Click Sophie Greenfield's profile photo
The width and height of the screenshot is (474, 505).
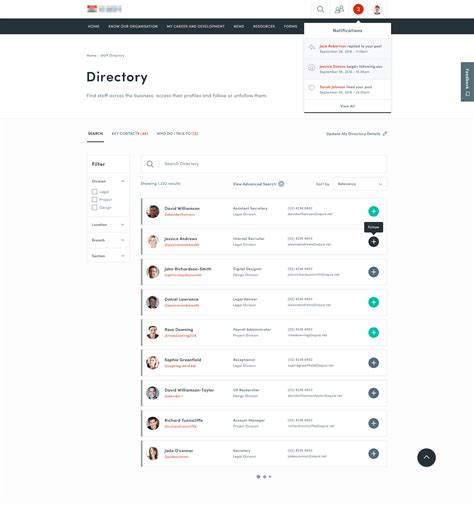pos(153,363)
